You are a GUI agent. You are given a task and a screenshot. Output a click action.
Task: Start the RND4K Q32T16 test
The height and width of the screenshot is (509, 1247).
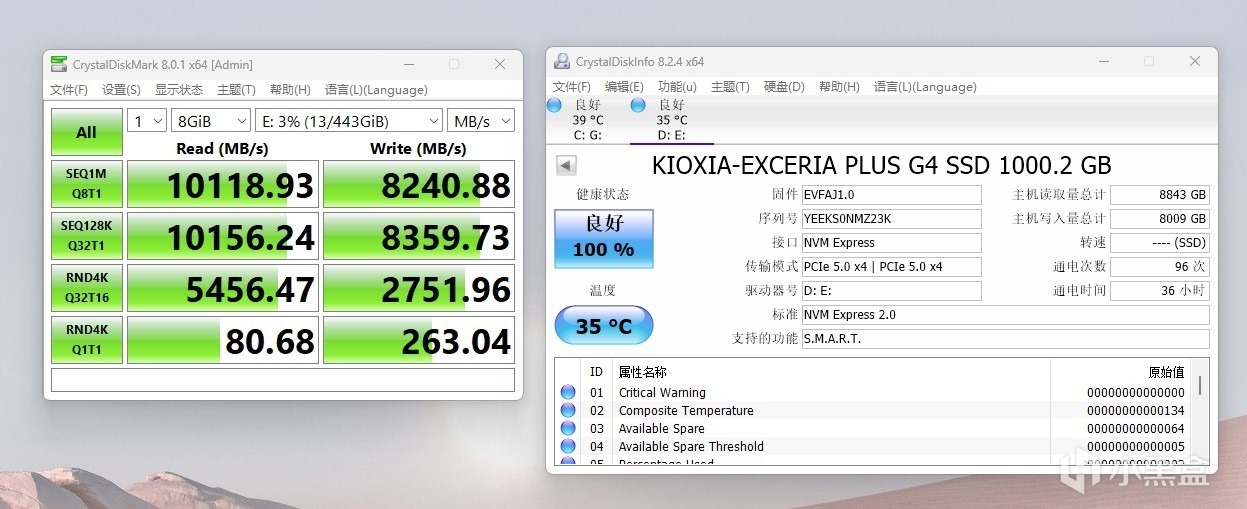coord(87,288)
